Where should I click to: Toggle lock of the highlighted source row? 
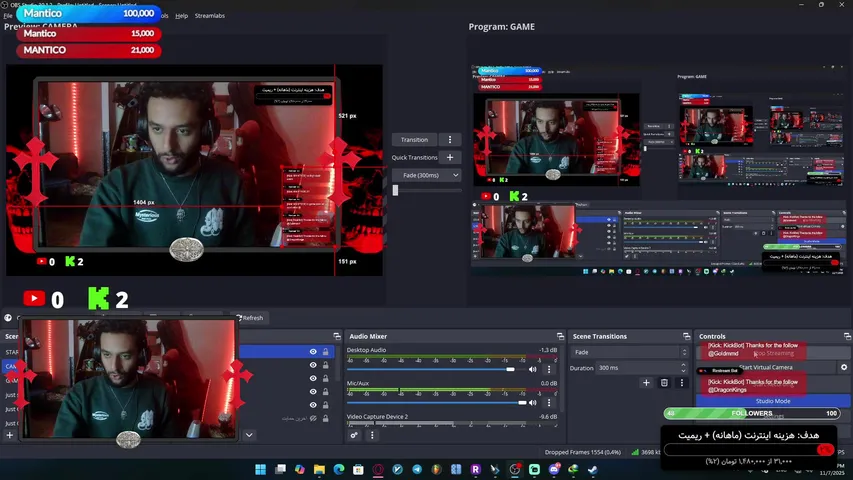coord(325,352)
